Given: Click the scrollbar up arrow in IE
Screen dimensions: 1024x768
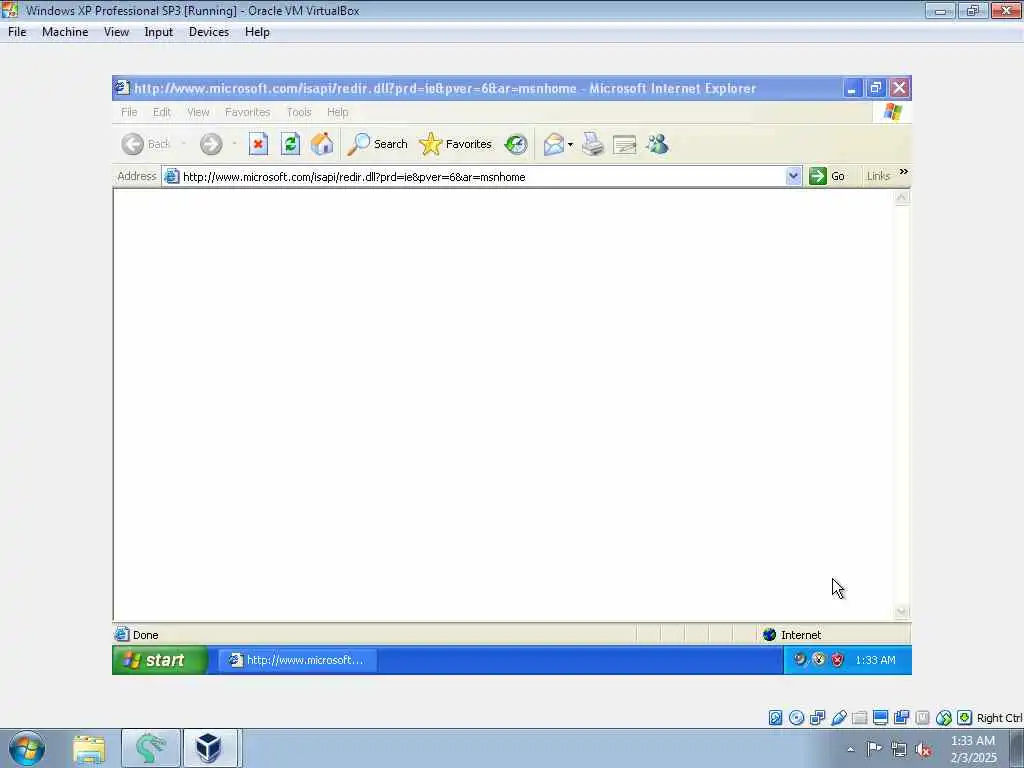Looking at the screenshot, I should [902, 198].
